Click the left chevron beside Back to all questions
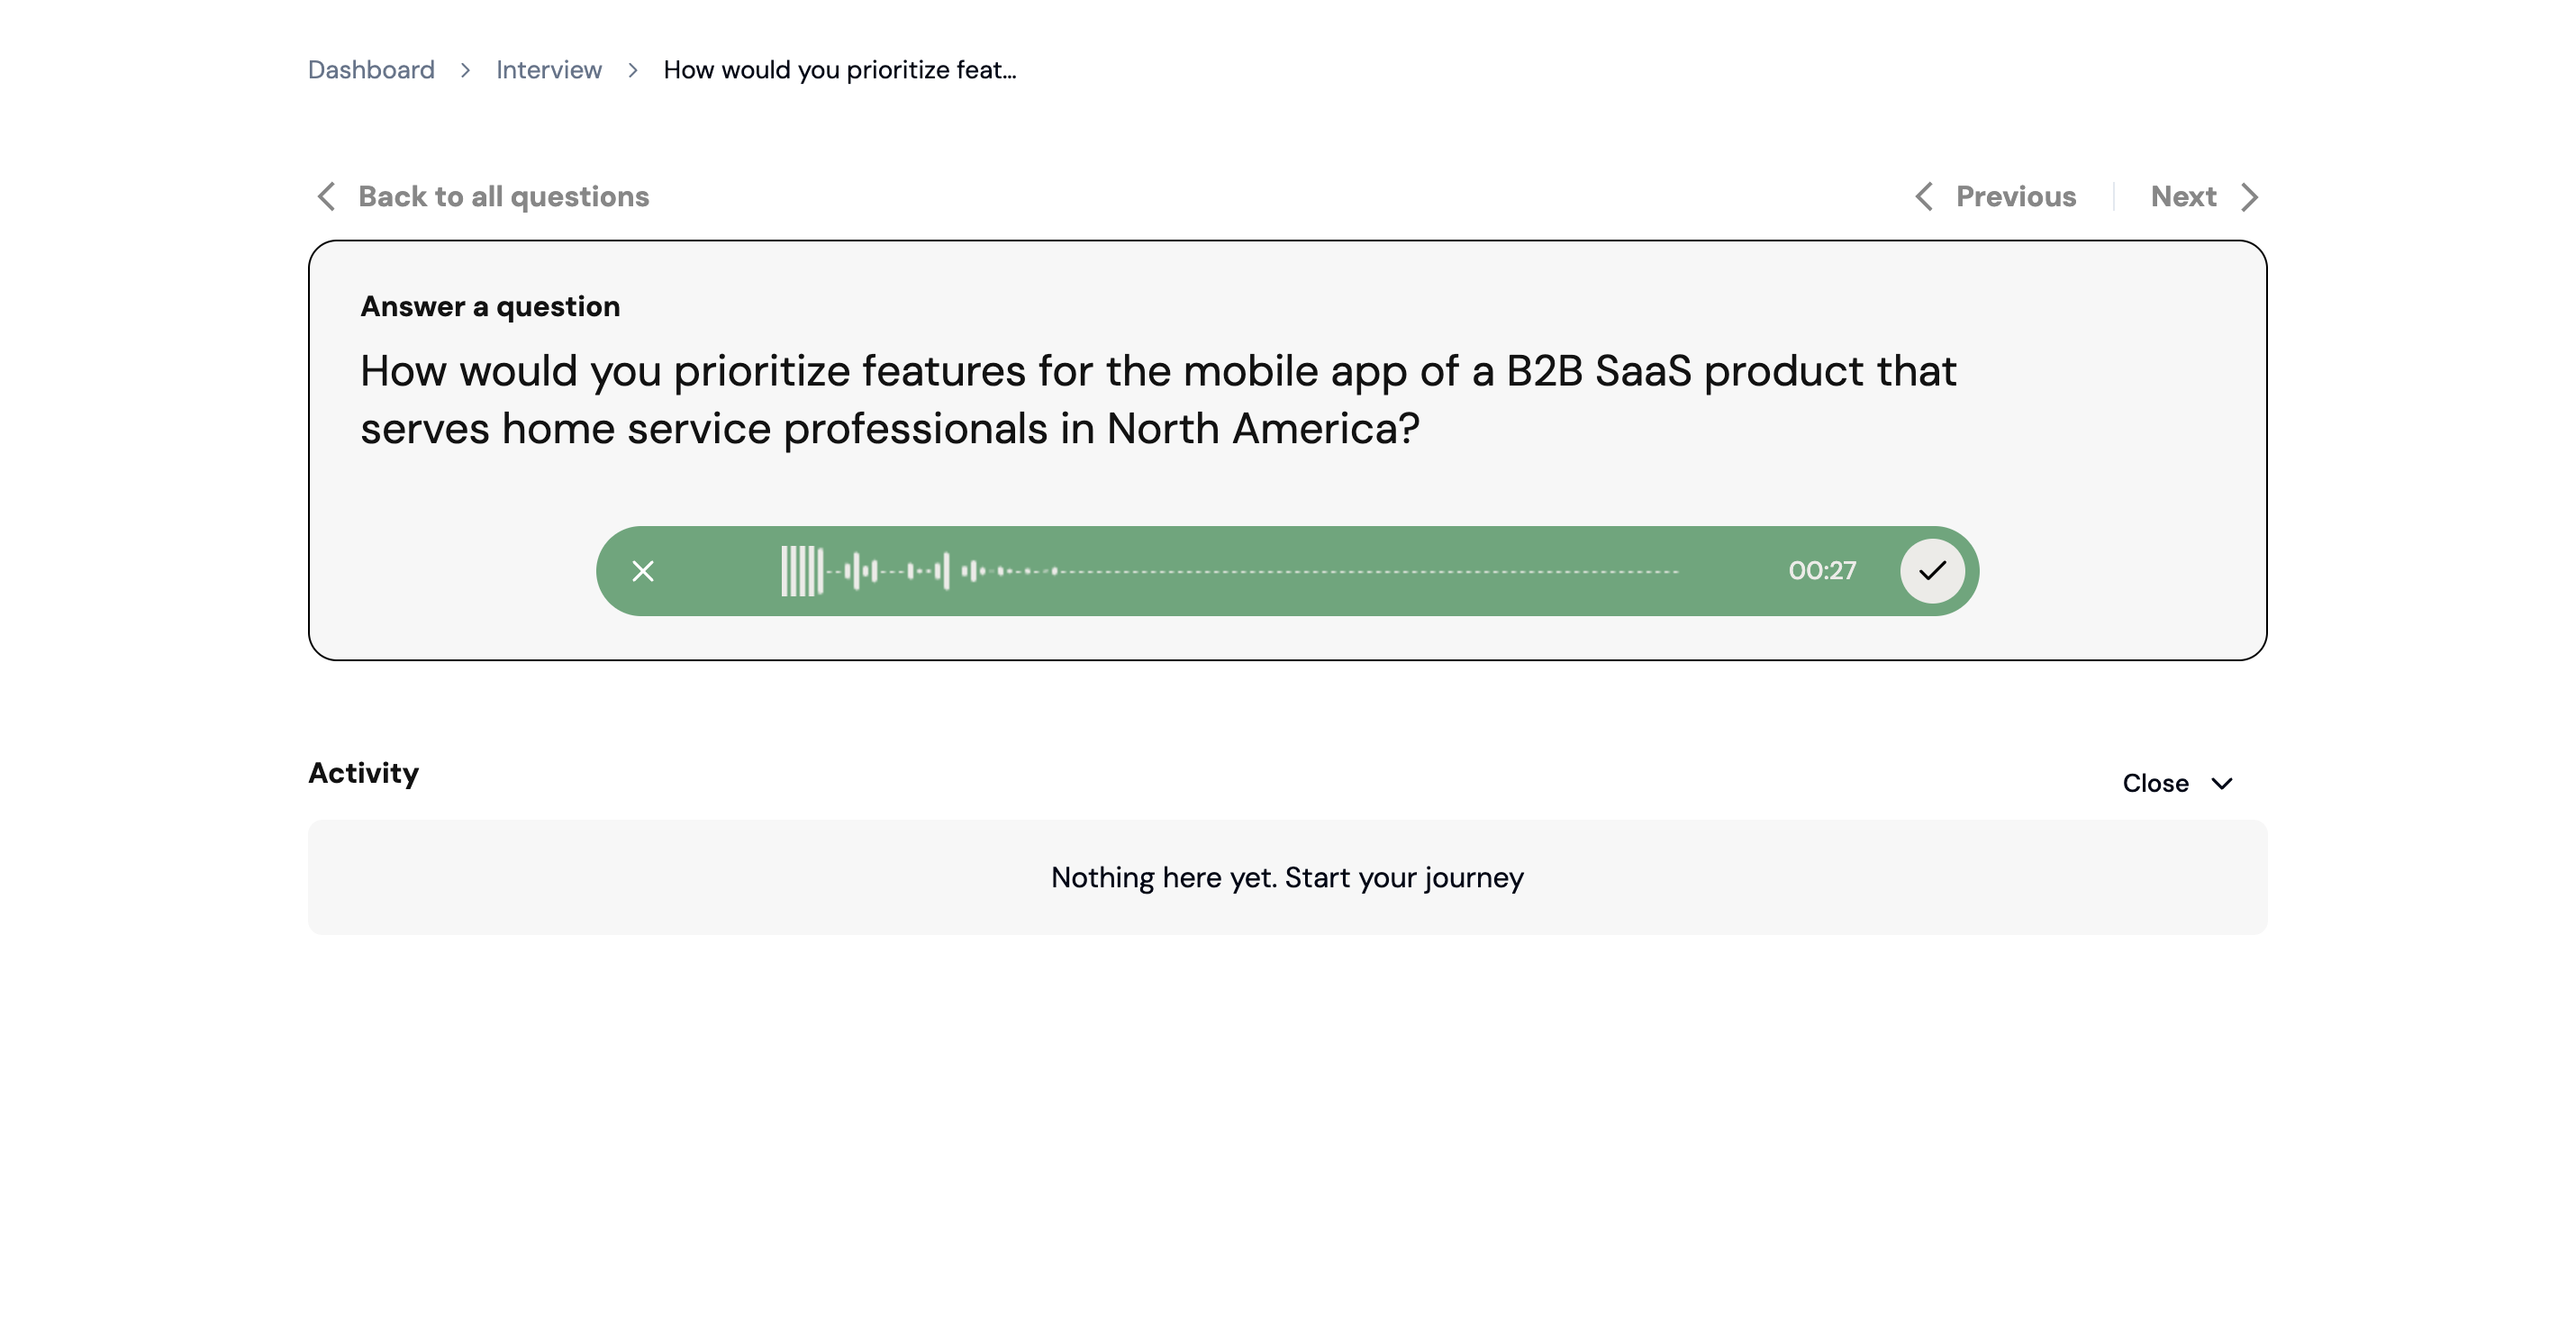The width and height of the screenshot is (2576, 1317). (x=326, y=196)
